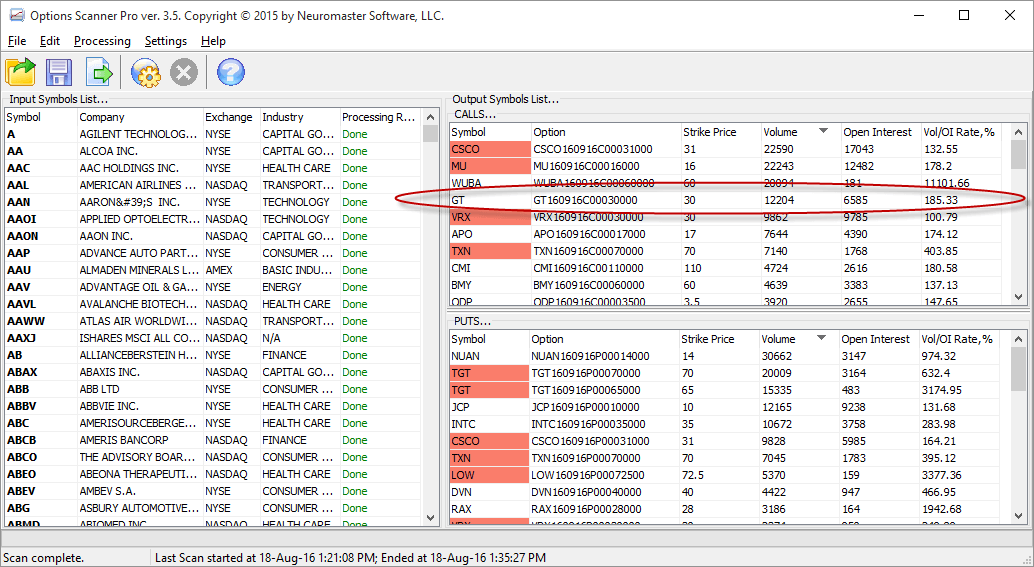Open file with the folder toolbar icon
Viewport: 1034px width, 567px height.
(x=20, y=72)
